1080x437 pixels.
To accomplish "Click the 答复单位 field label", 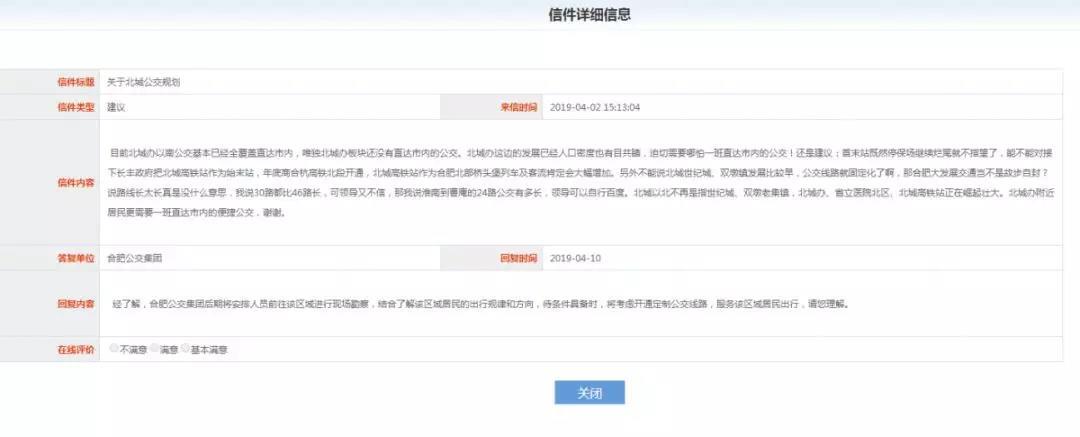I will pos(76,258).
